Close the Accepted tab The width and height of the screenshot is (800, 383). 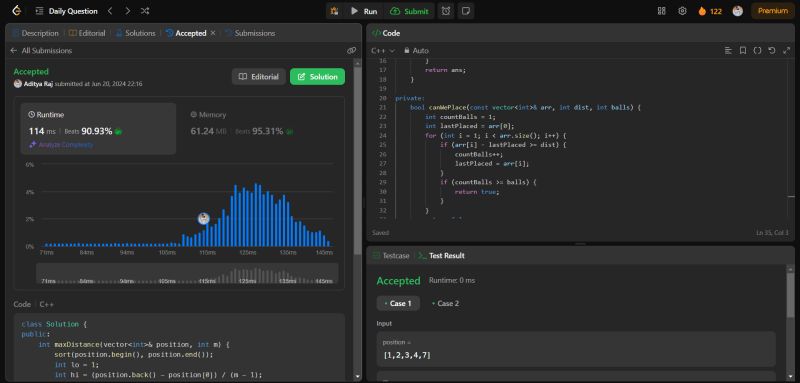pyautogui.click(x=213, y=33)
